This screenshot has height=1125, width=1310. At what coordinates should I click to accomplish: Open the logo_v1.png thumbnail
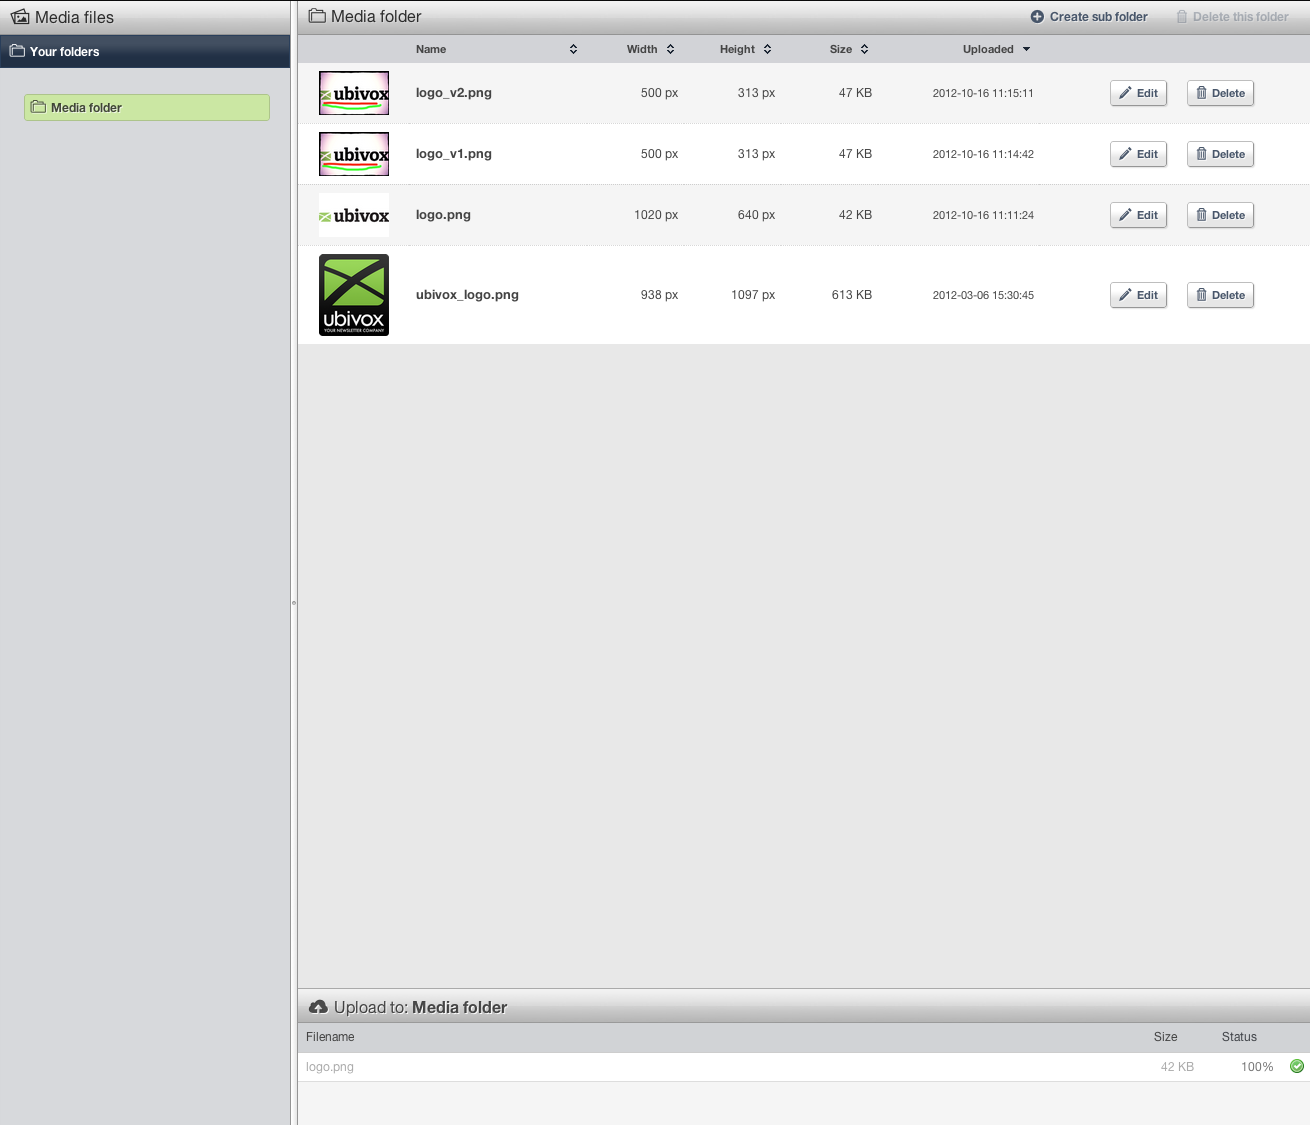(x=354, y=154)
